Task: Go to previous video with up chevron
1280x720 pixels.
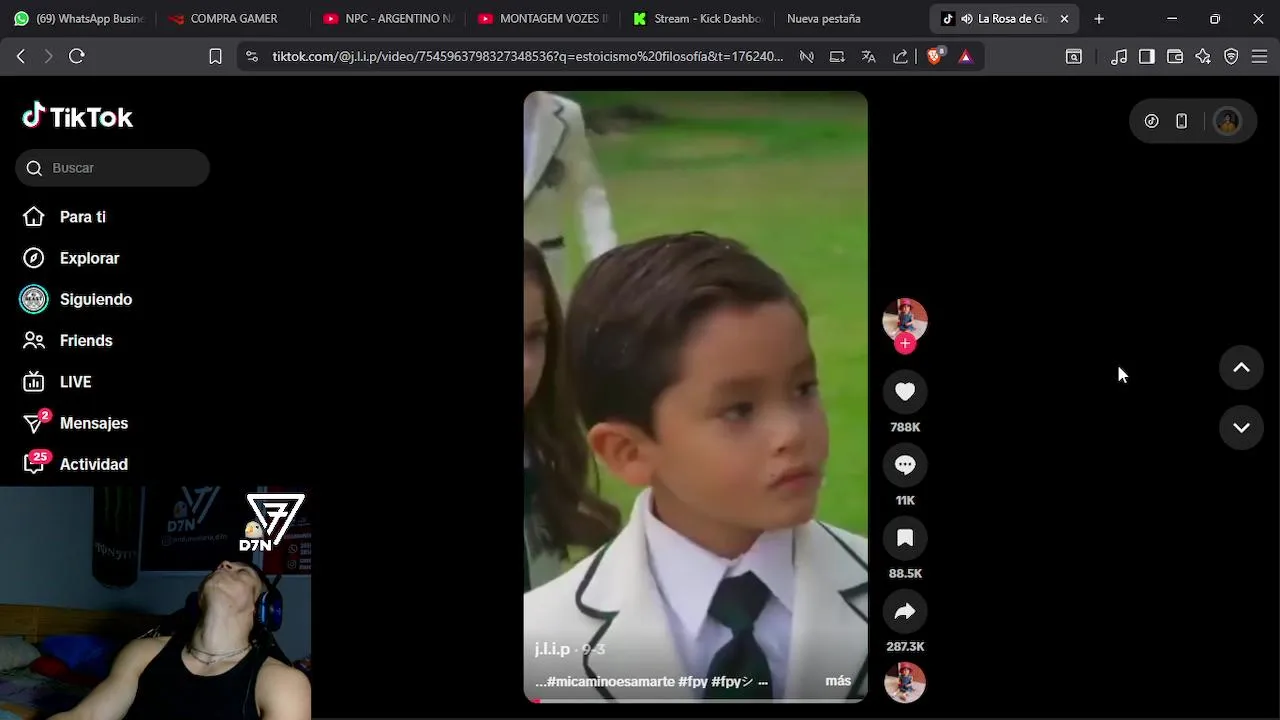Action: click(x=1241, y=368)
